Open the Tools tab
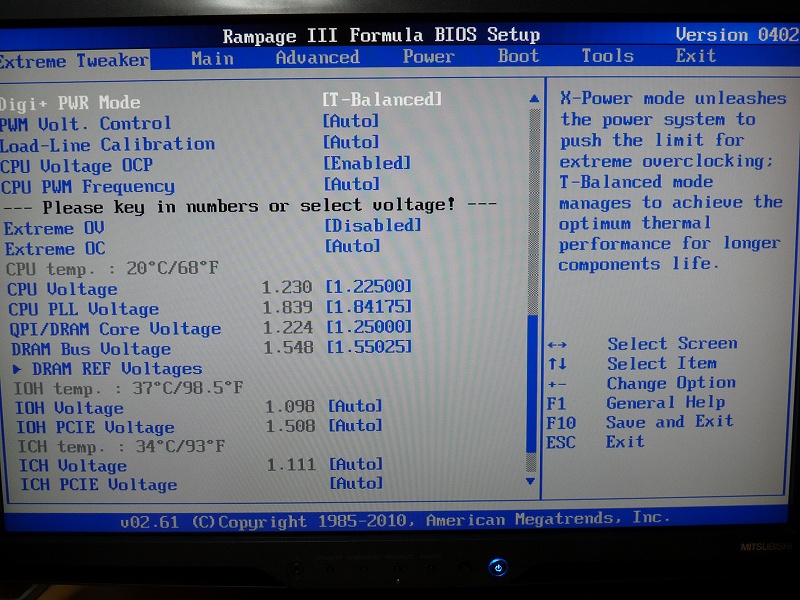The image size is (800, 600). (x=608, y=55)
